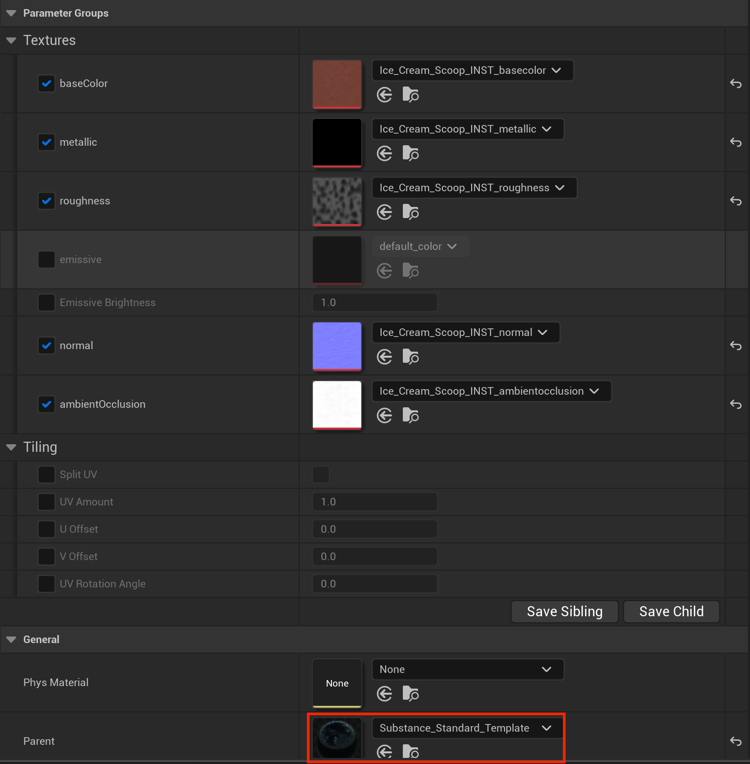Use selected asset for Phys Material
The height and width of the screenshot is (764, 750).
click(385, 693)
